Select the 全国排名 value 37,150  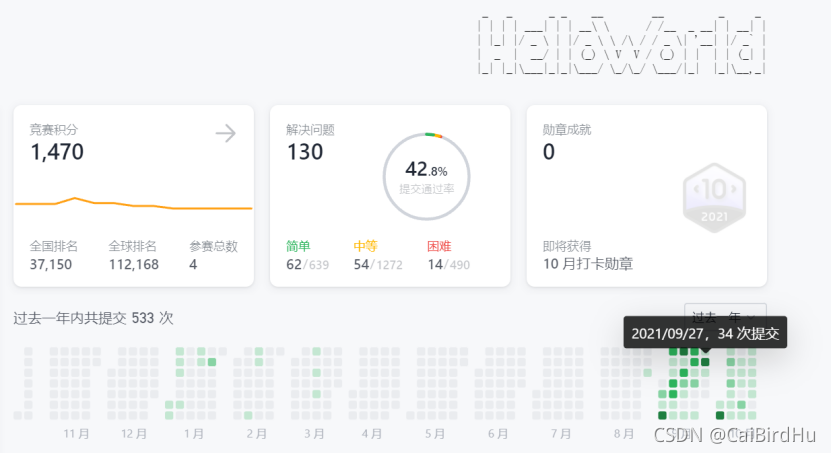click(51, 264)
